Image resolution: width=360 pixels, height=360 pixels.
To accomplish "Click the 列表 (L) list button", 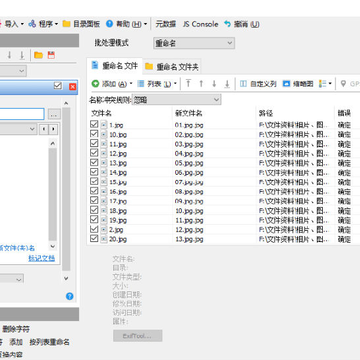I will [154, 84].
